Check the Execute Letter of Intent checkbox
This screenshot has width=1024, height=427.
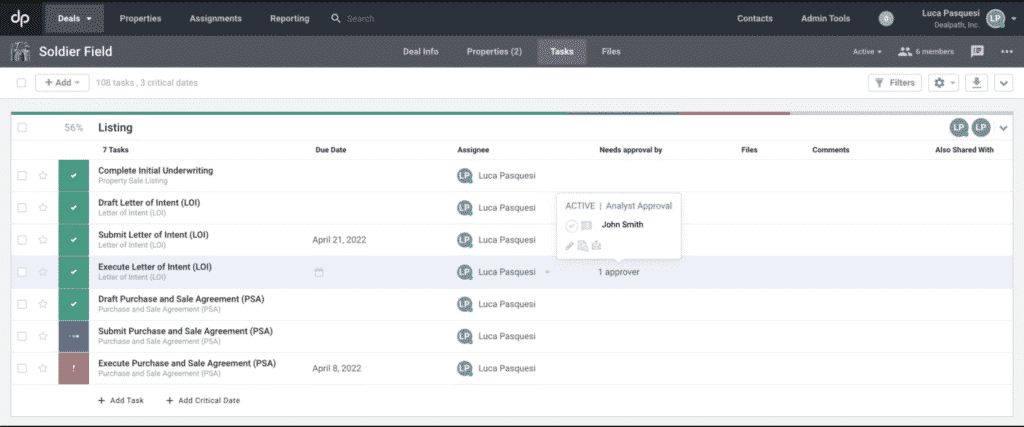tap(22, 272)
